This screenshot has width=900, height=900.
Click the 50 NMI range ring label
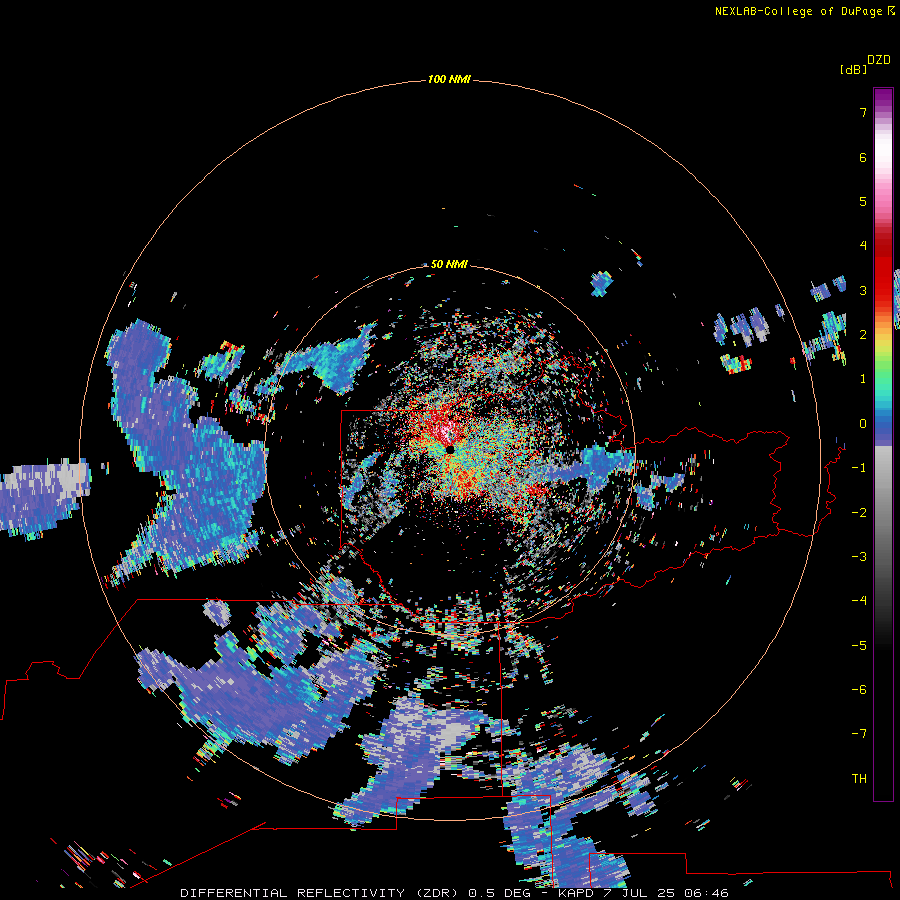point(449,264)
